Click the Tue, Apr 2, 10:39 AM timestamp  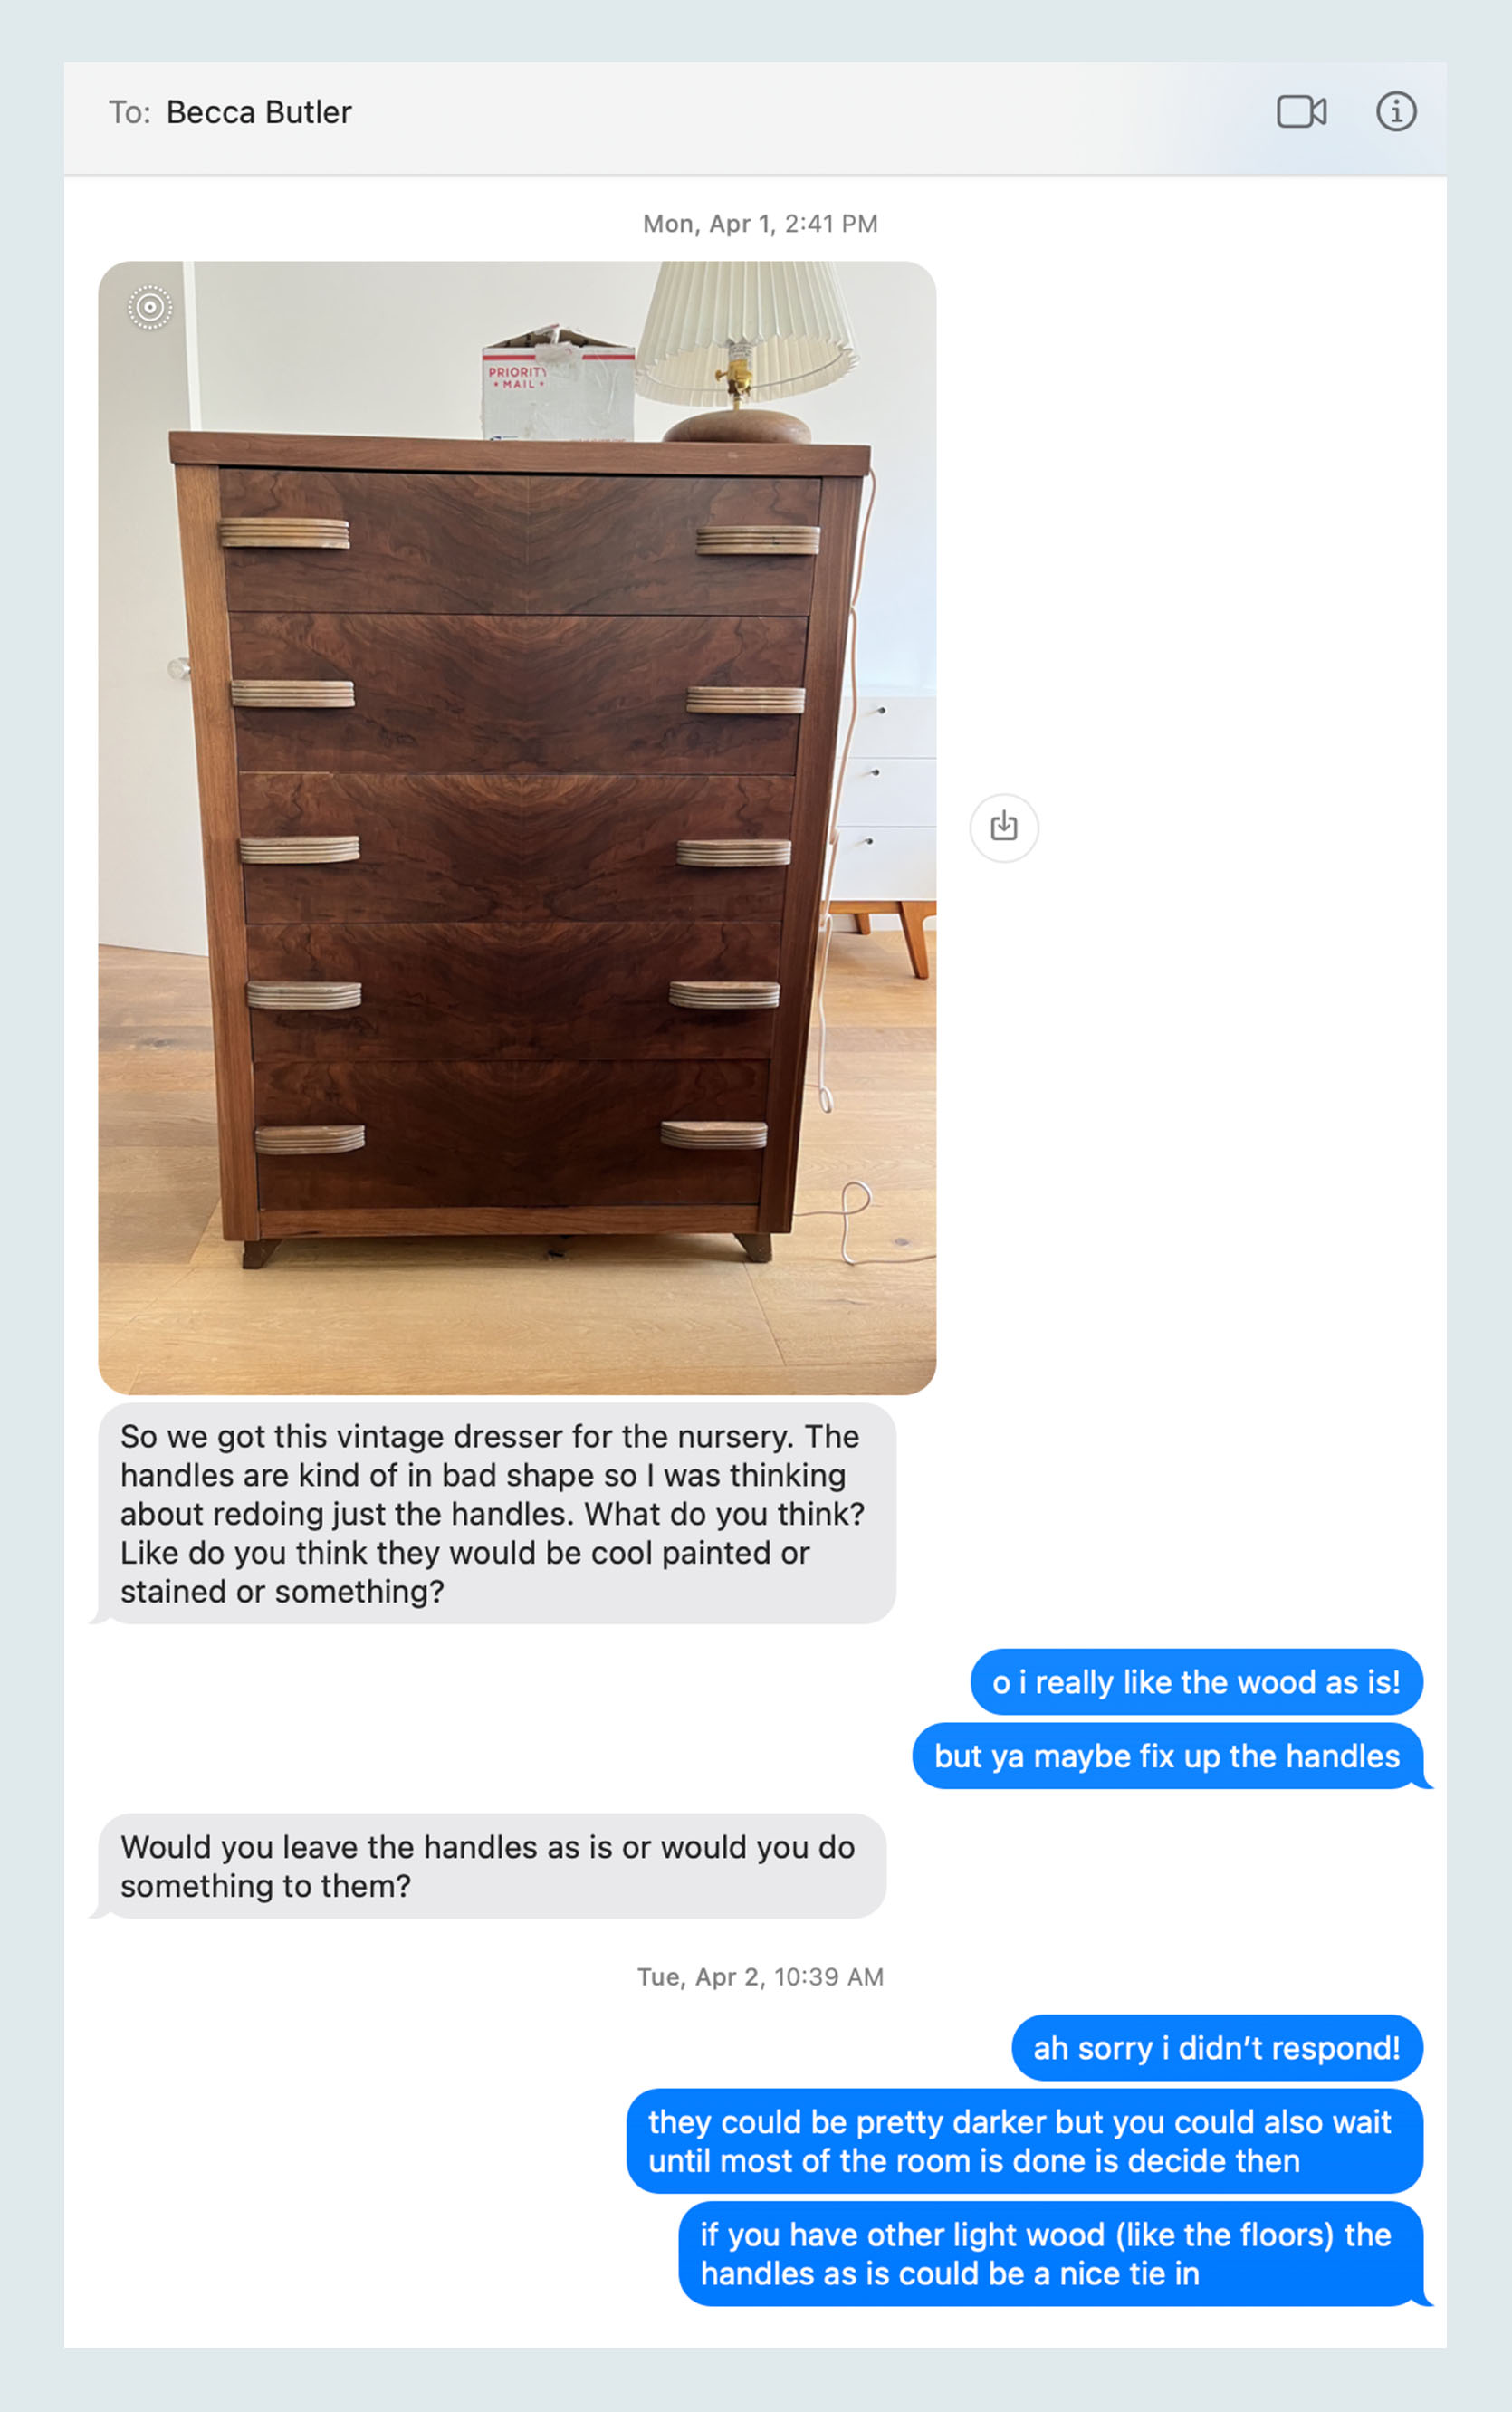coord(761,1977)
